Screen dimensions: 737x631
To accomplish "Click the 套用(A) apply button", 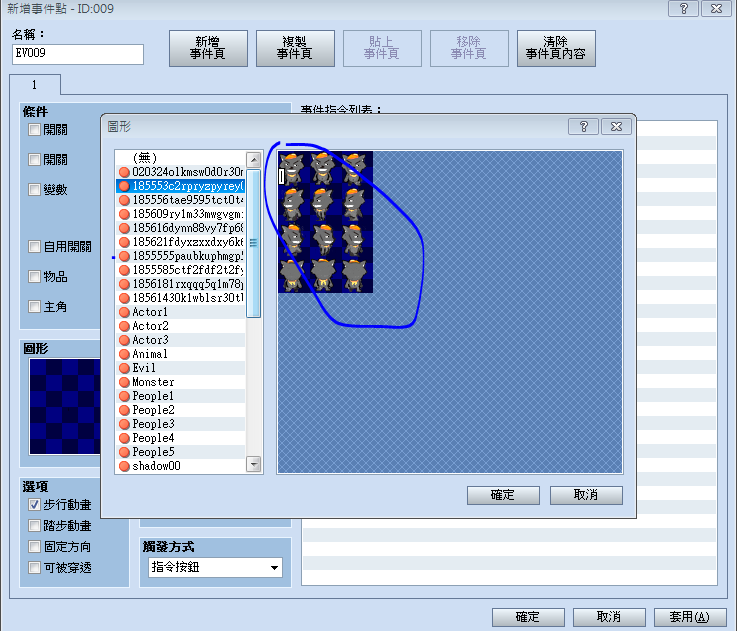I will [690, 617].
